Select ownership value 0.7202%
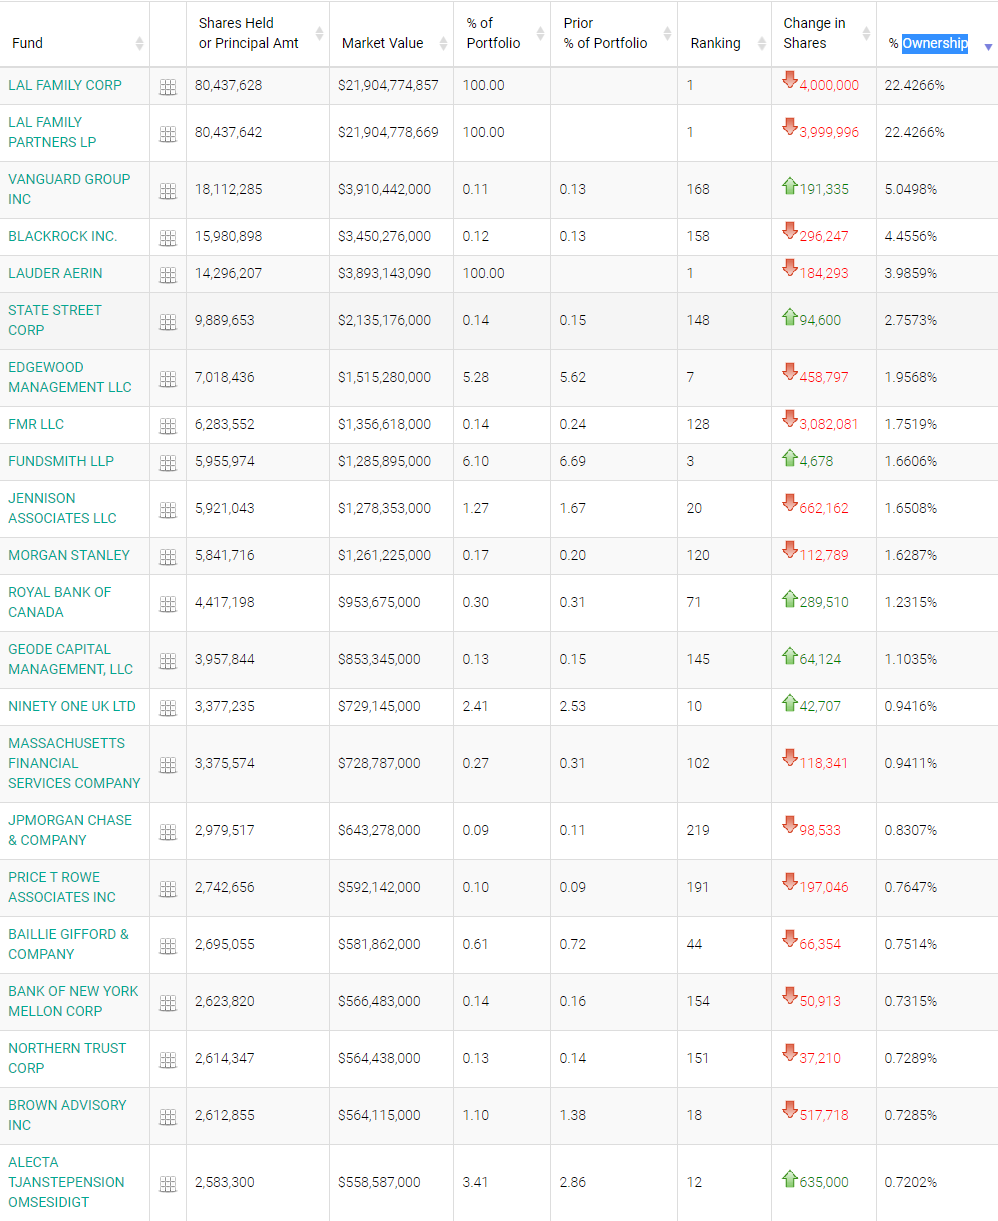Screen dimensions: 998x1221 pyautogui.click(x=911, y=1182)
